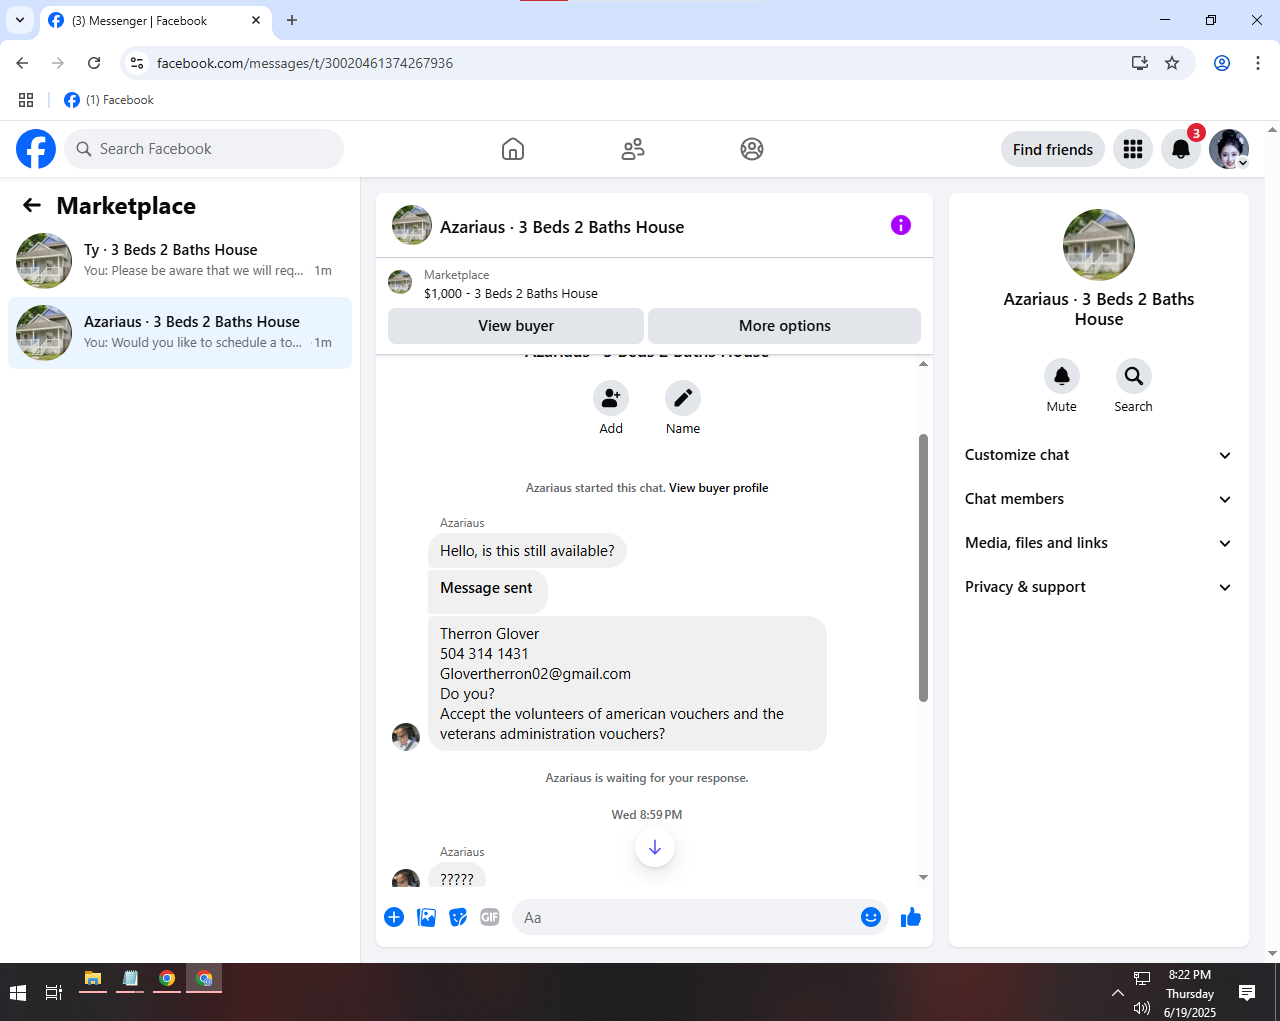Click the chat messages scrollbar

point(923,568)
